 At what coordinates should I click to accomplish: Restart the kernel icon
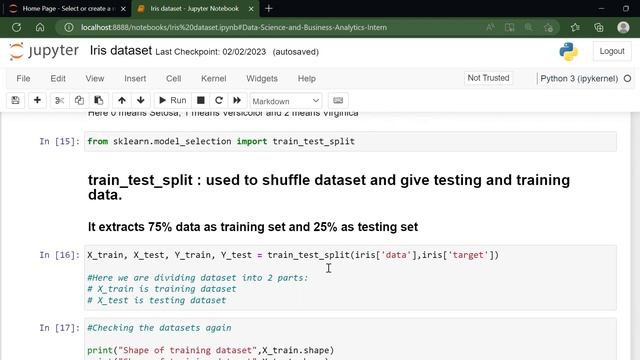tap(219, 100)
